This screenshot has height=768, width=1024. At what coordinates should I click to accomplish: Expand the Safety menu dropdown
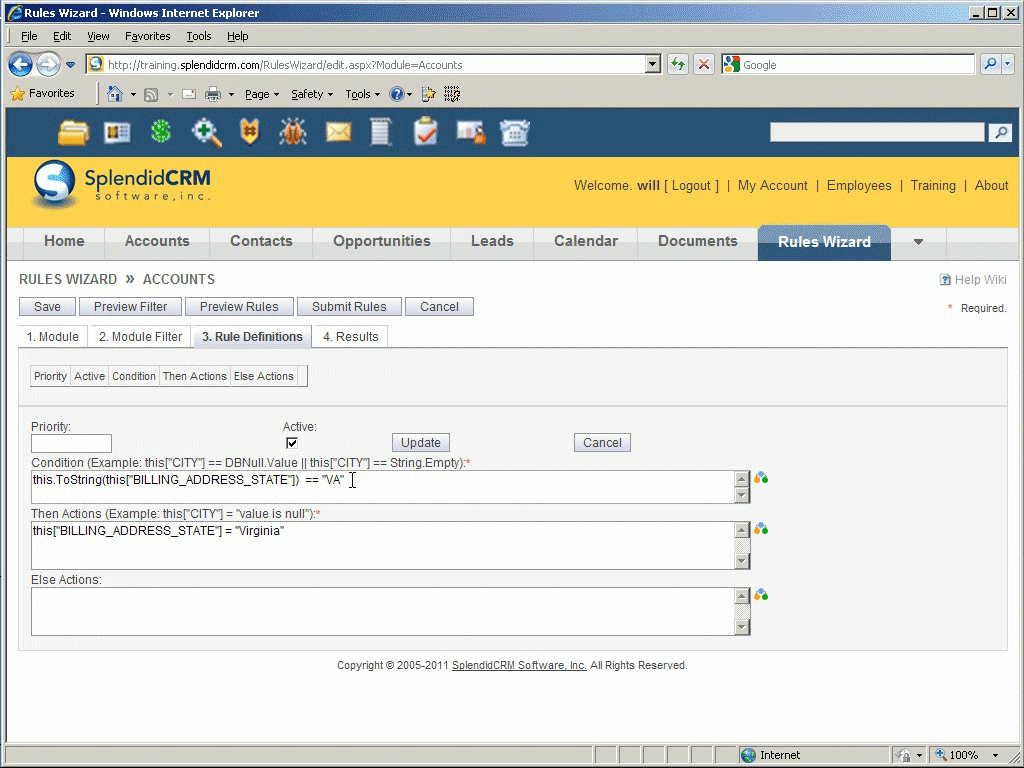click(312, 94)
